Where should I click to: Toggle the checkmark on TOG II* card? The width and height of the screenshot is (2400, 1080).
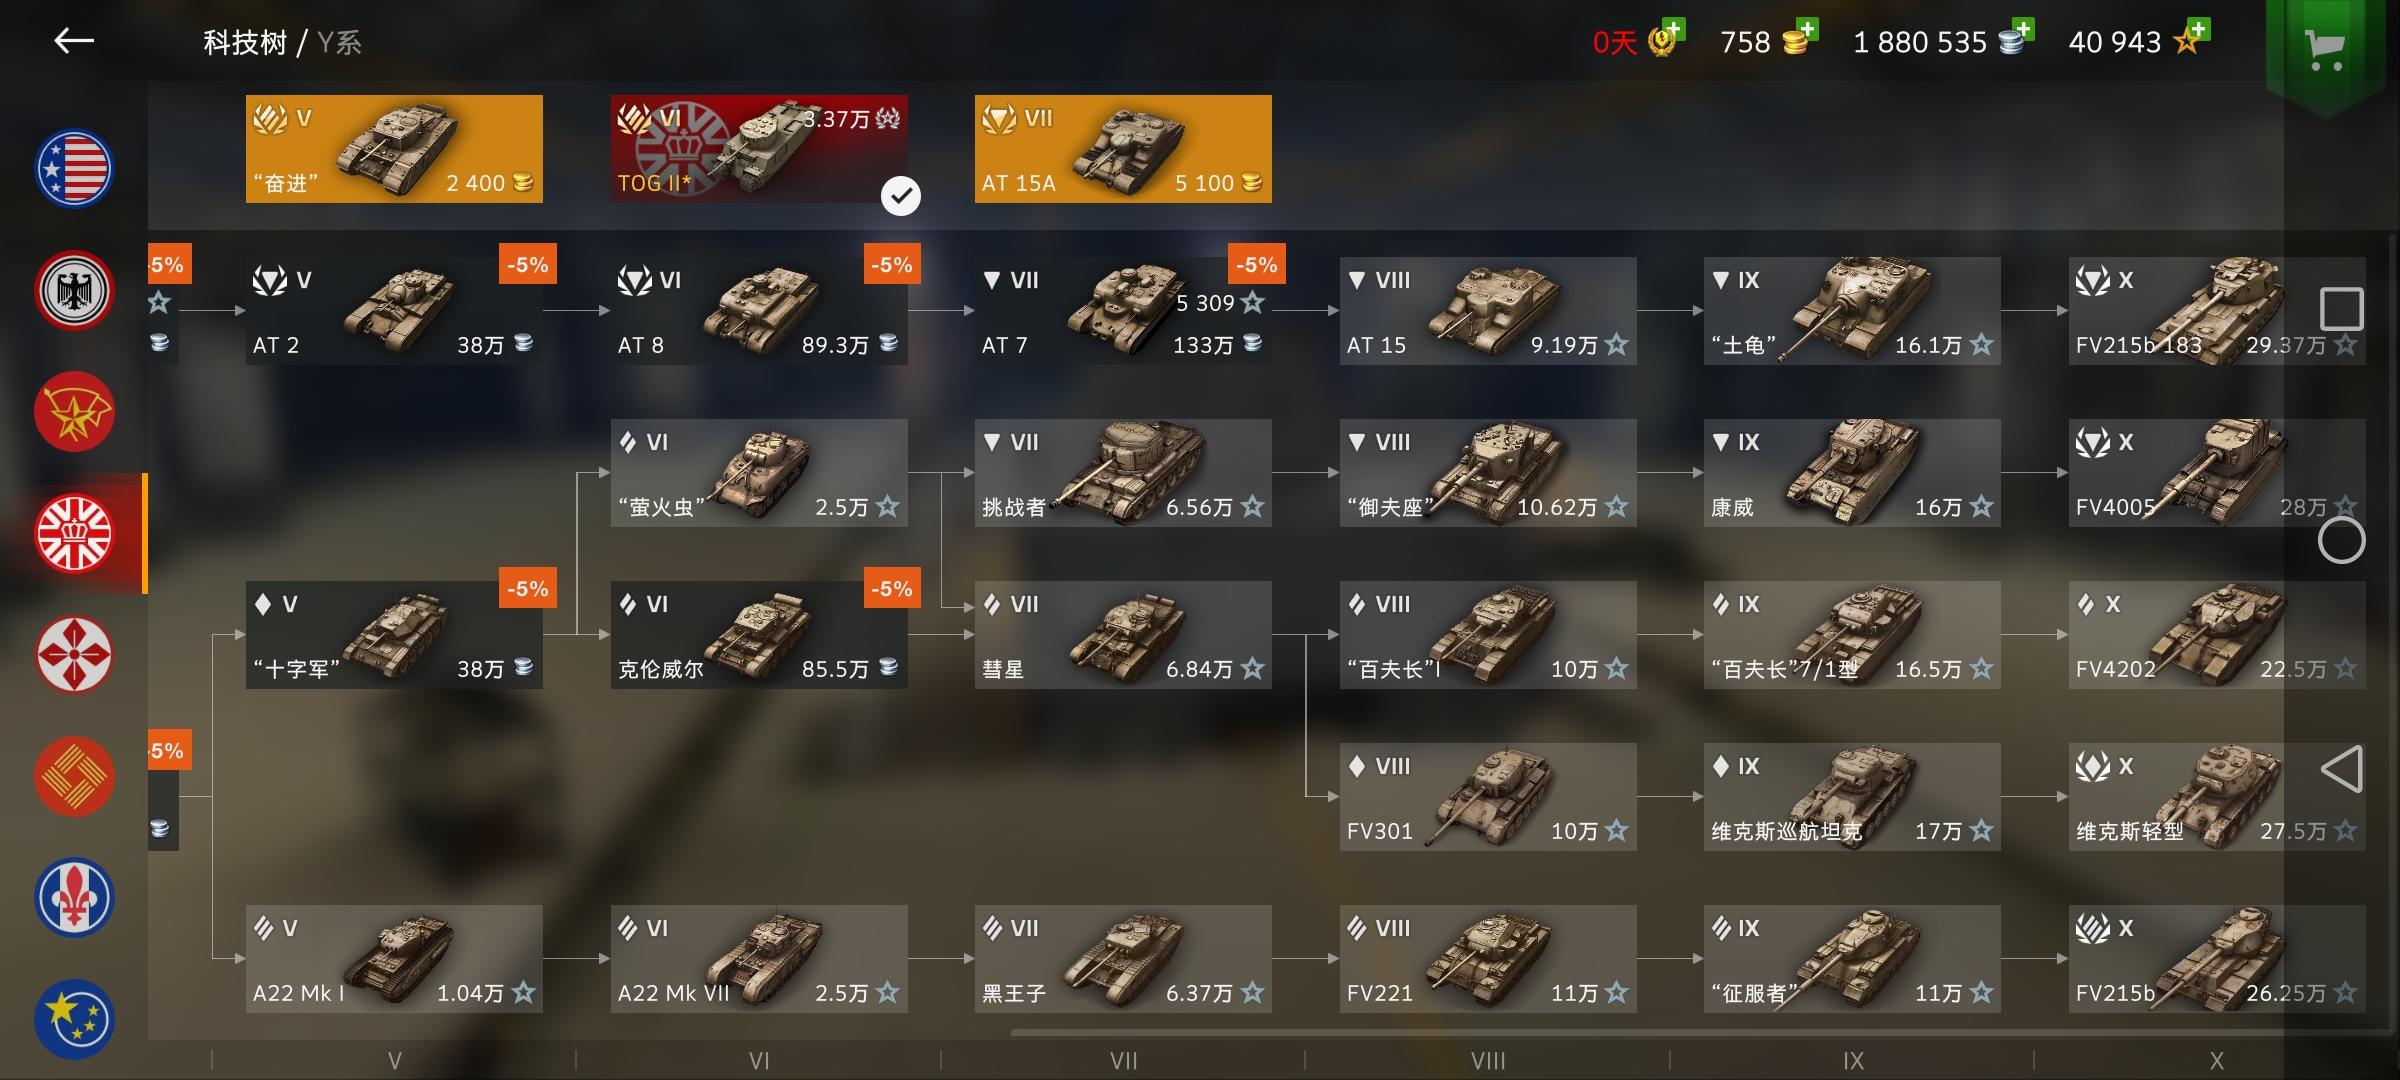point(901,196)
